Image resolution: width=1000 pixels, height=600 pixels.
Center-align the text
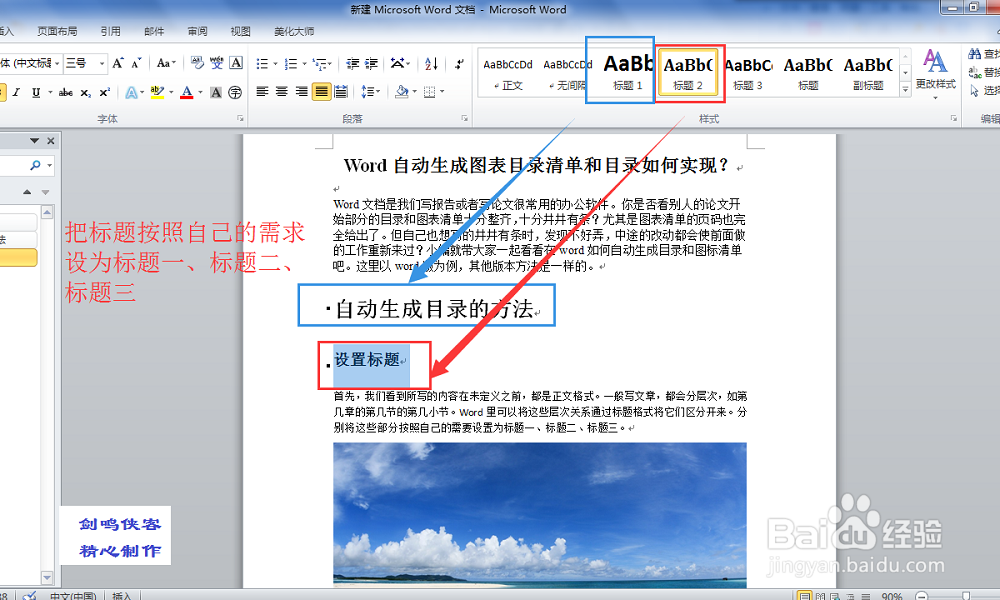tap(281, 92)
